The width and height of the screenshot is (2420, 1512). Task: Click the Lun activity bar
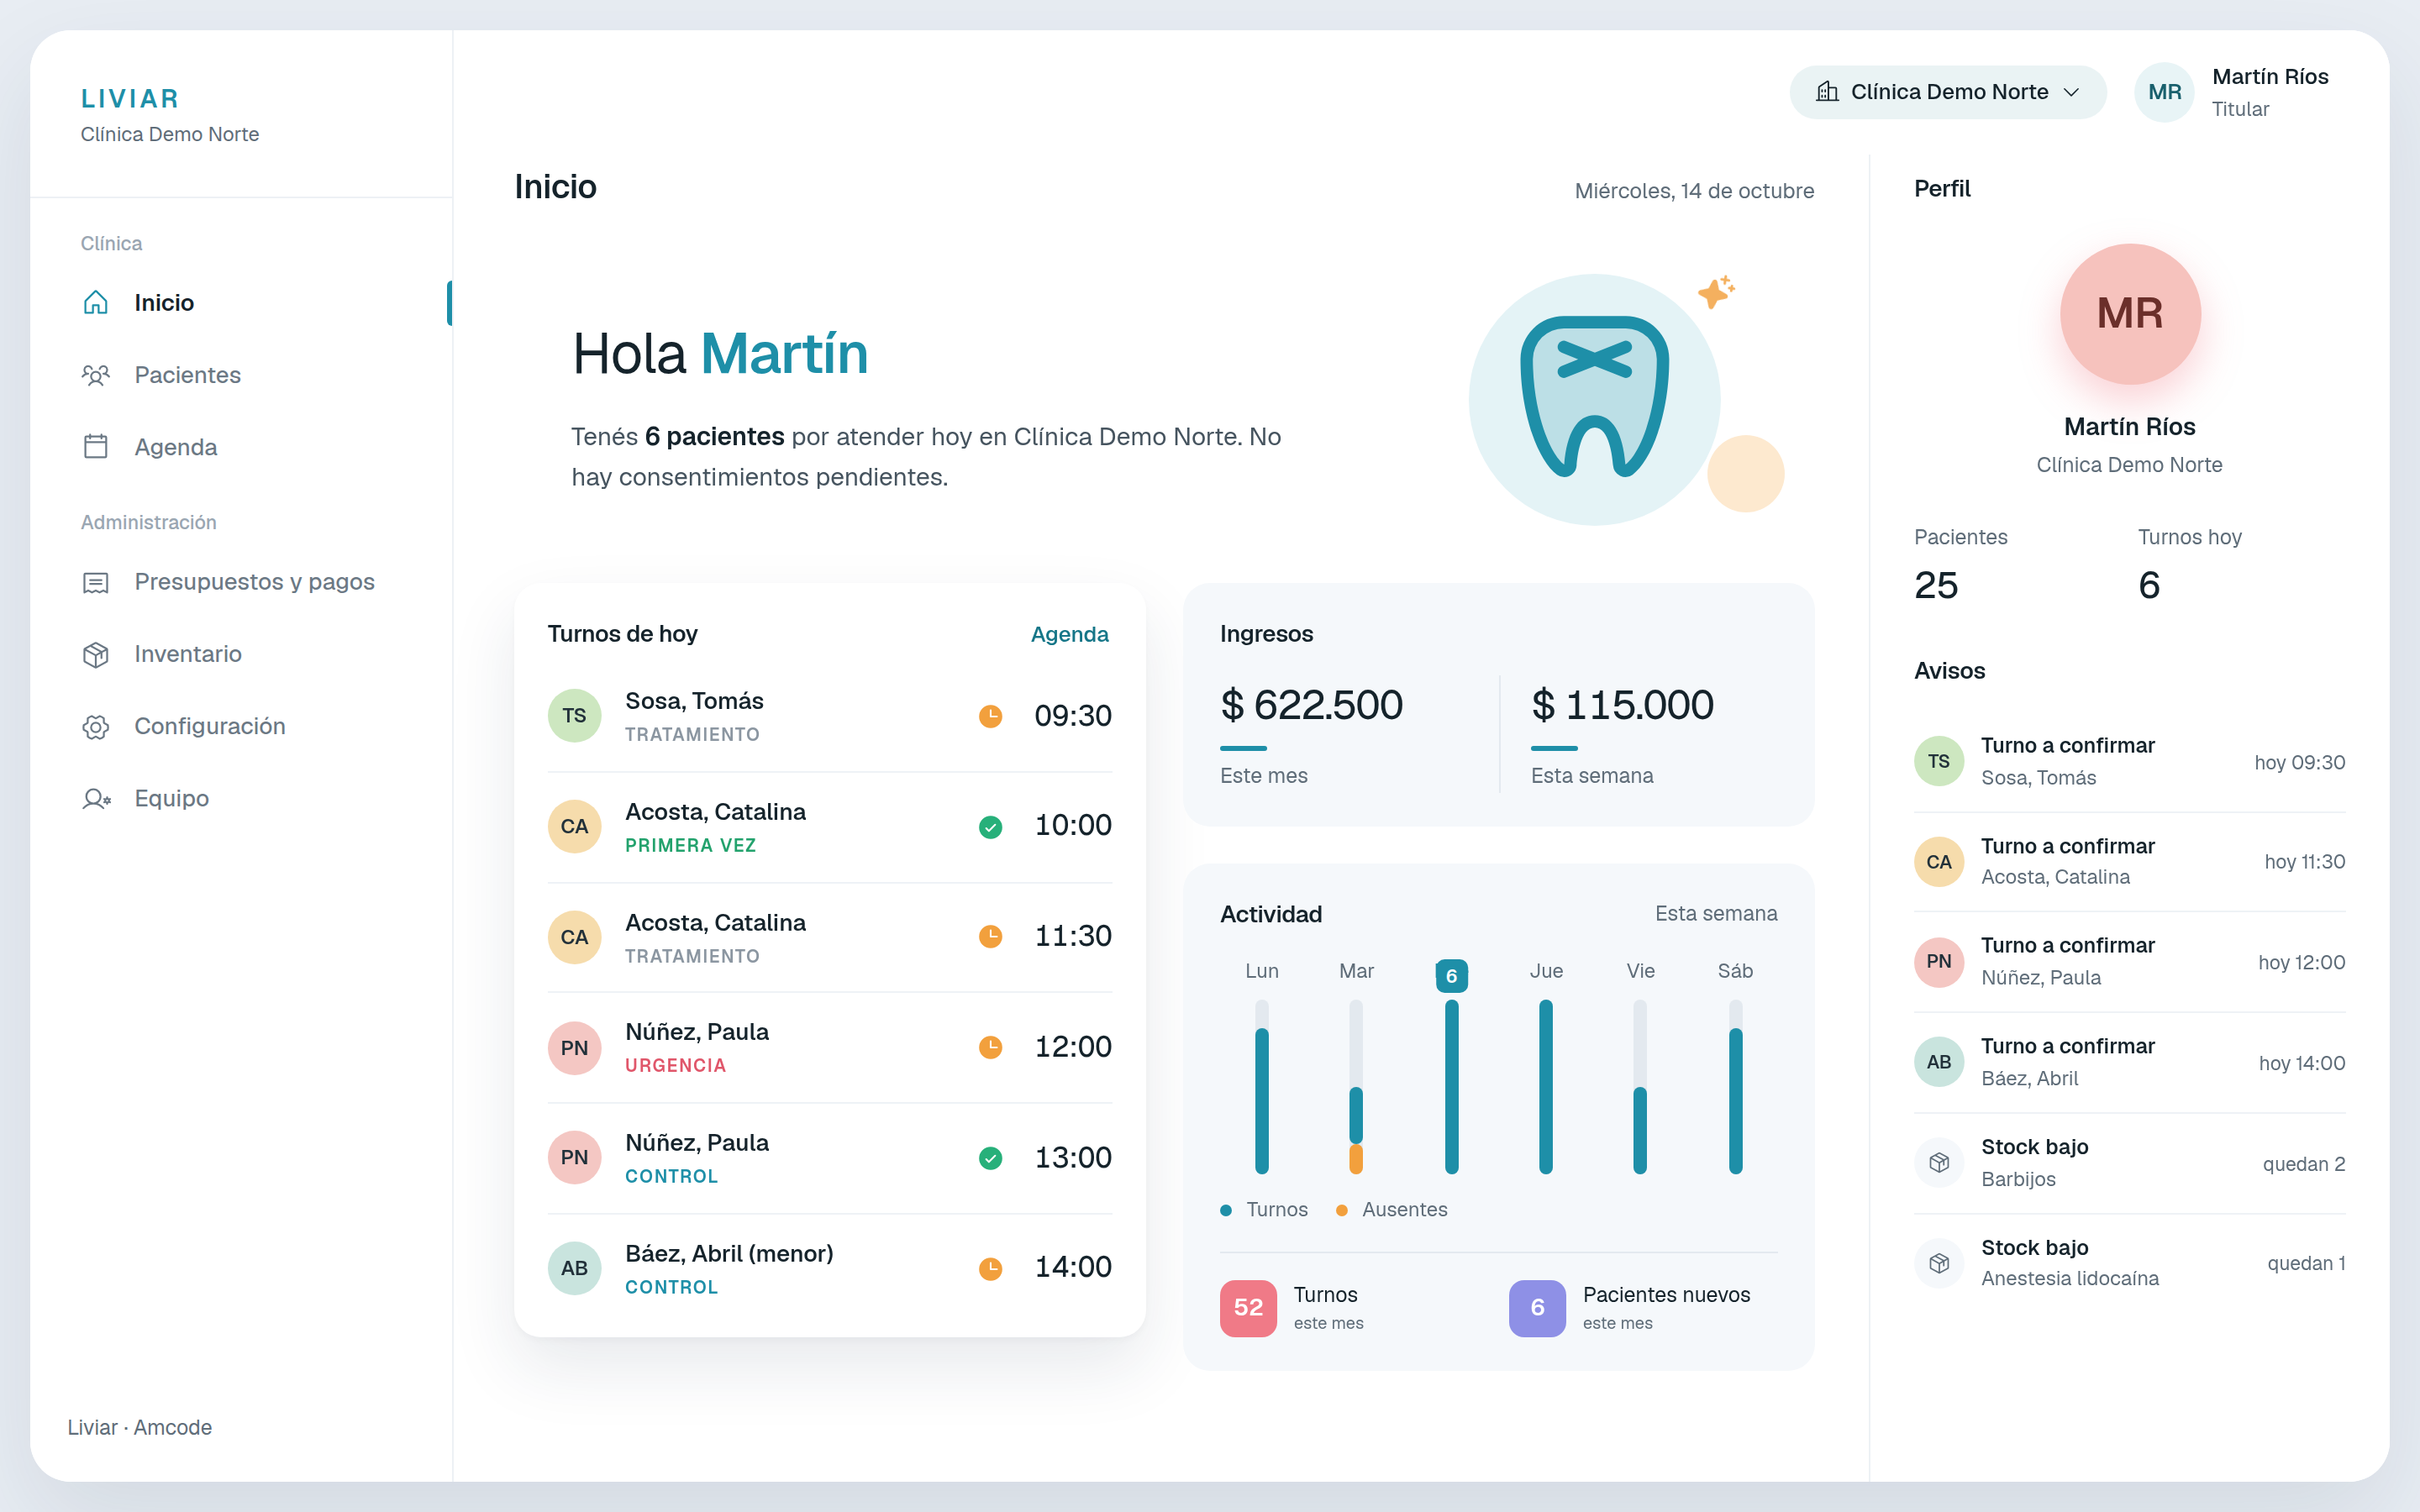pos(1261,1086)
